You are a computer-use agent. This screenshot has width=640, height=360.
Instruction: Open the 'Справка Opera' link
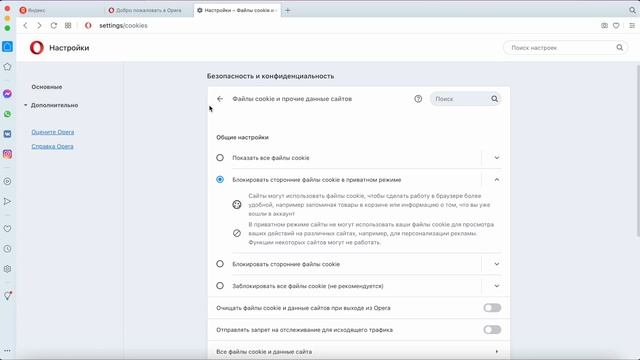pos(52,146)
